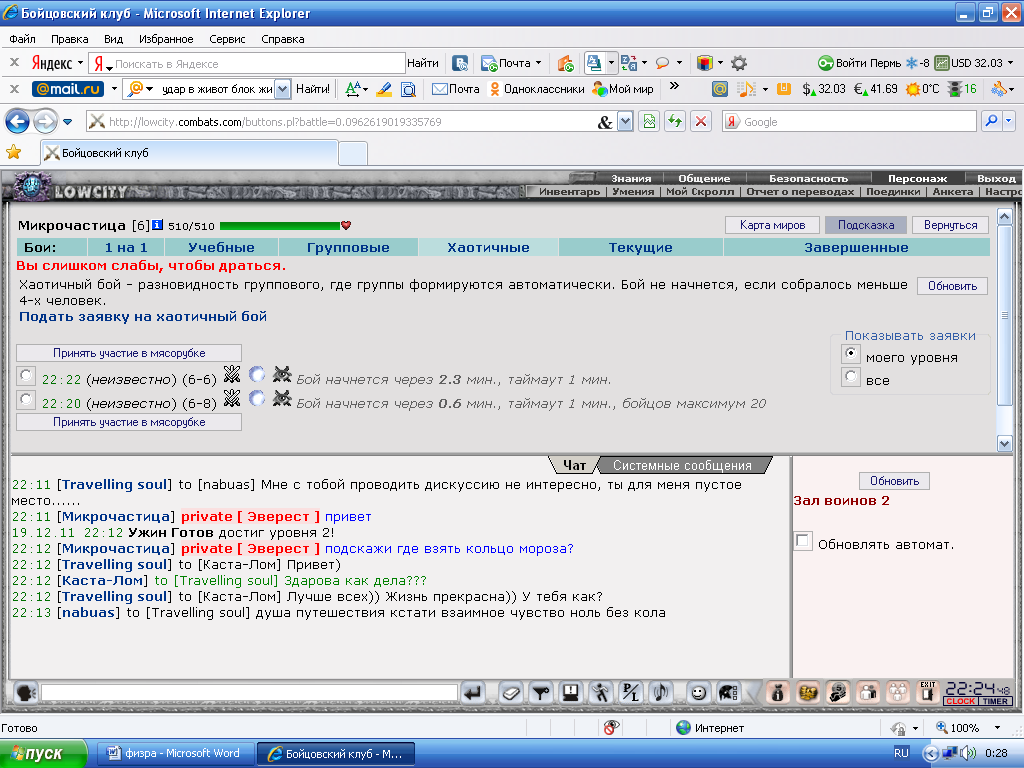Click the favorites star icon

(x=14, y=153)
